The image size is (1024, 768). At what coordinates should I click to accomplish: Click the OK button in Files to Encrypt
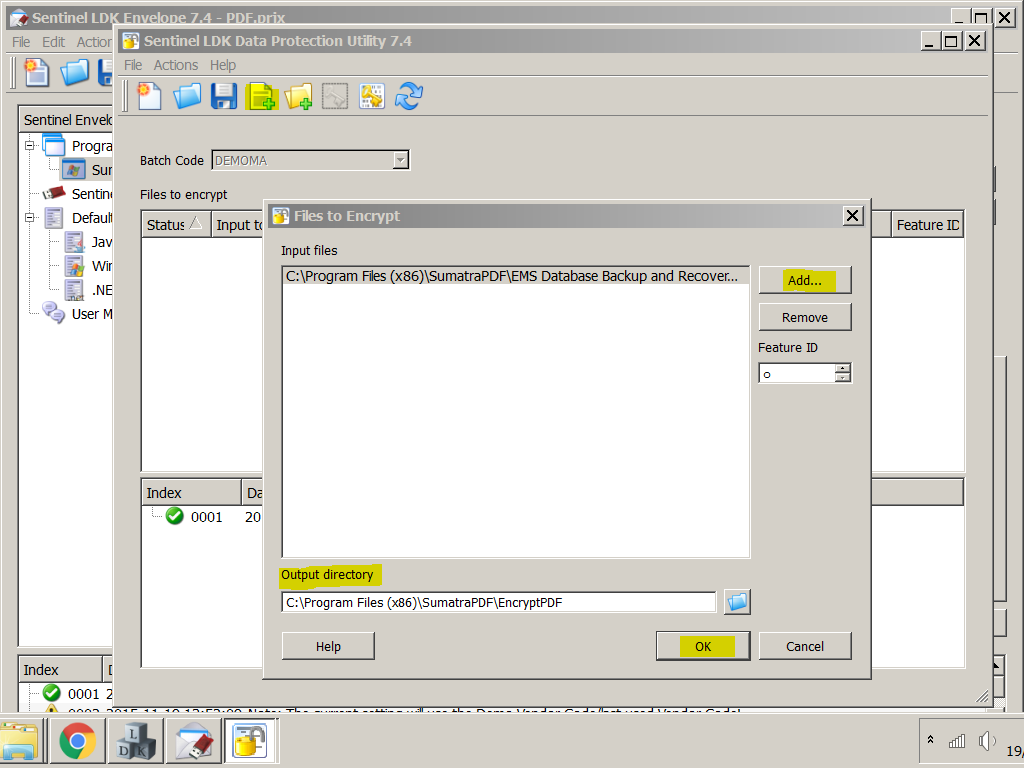tap(702, 645)
